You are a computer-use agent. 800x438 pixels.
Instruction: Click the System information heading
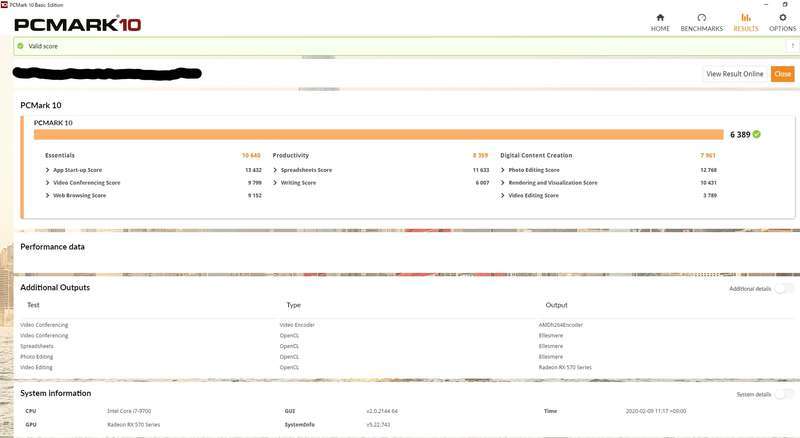[x=56, y=393]
